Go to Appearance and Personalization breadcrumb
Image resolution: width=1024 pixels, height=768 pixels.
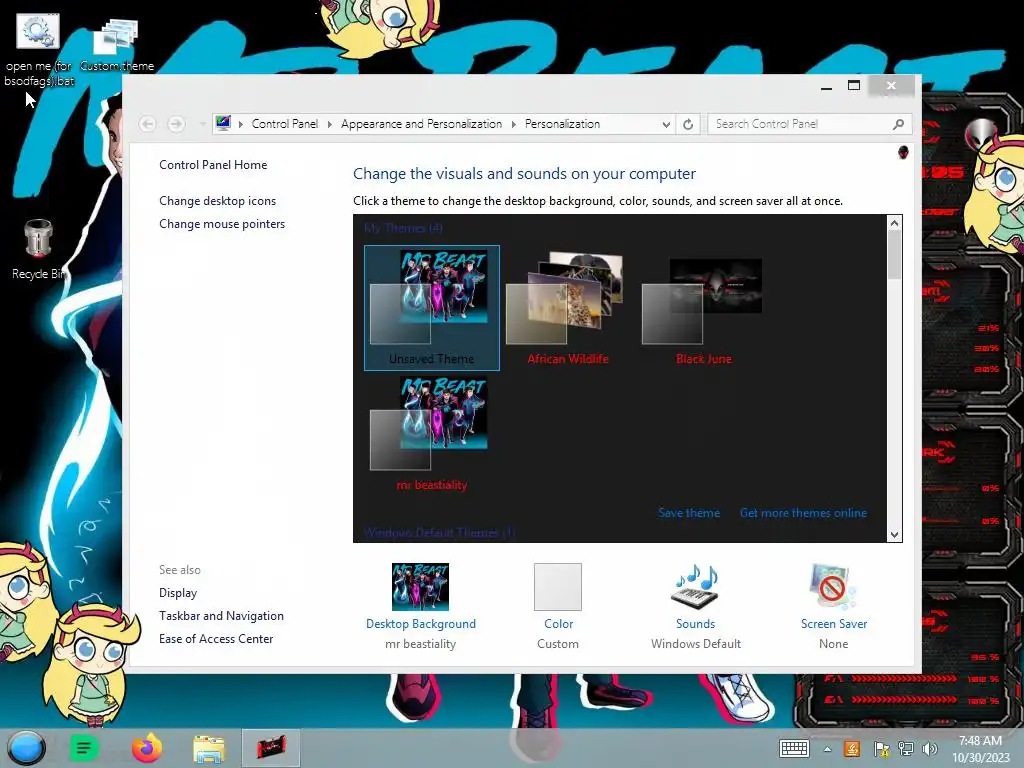(421, 124)
